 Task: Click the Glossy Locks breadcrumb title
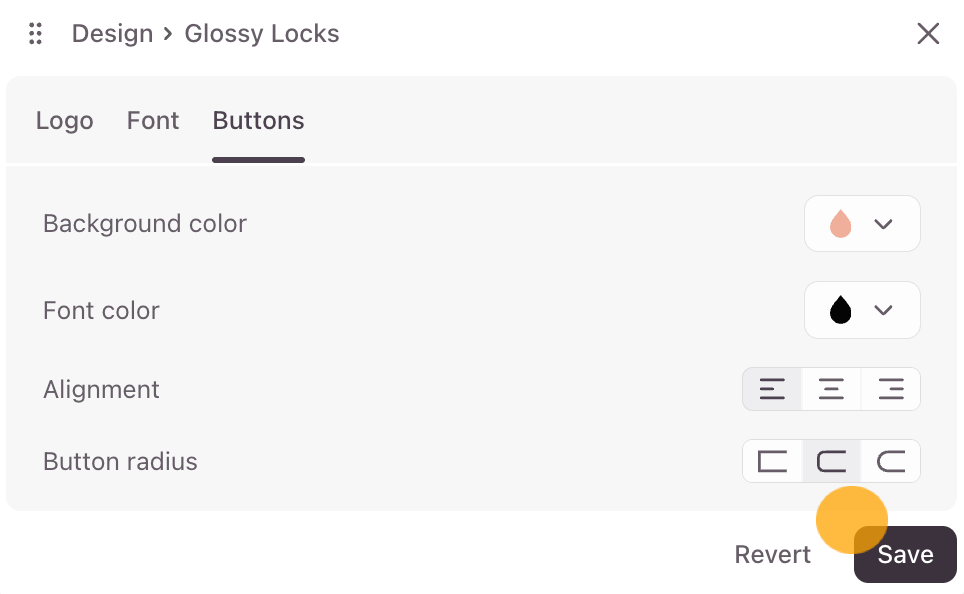click(262, 34)
